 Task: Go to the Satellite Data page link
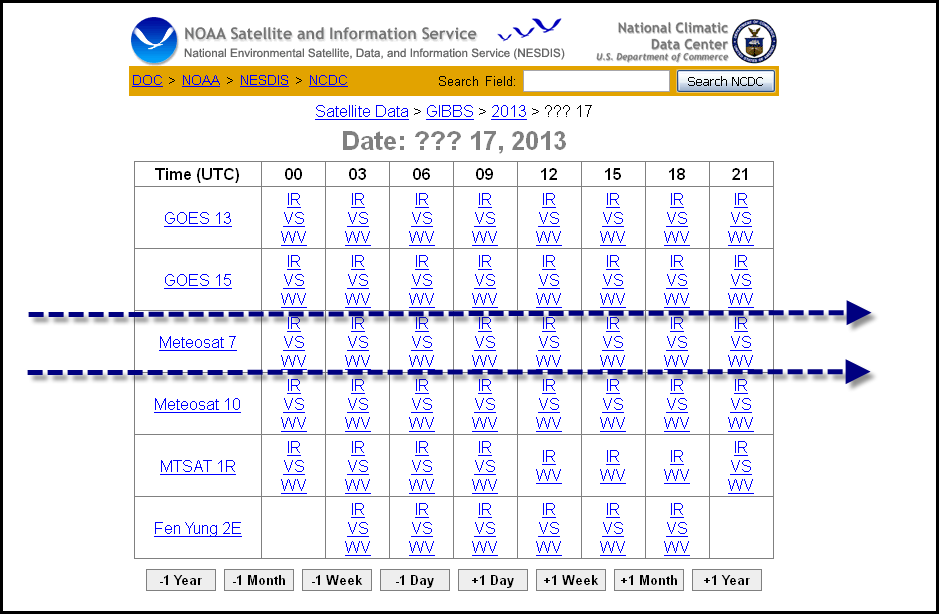(x=362, y=111)
